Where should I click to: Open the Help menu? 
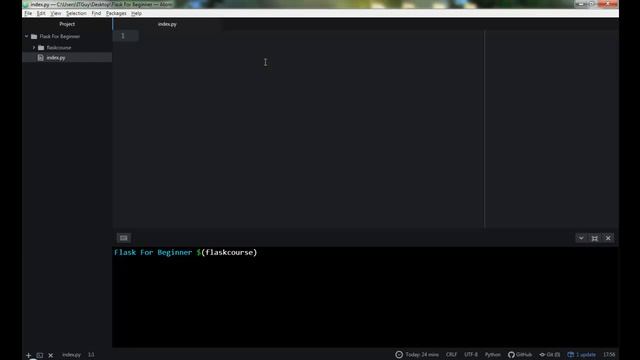point(136,13)
